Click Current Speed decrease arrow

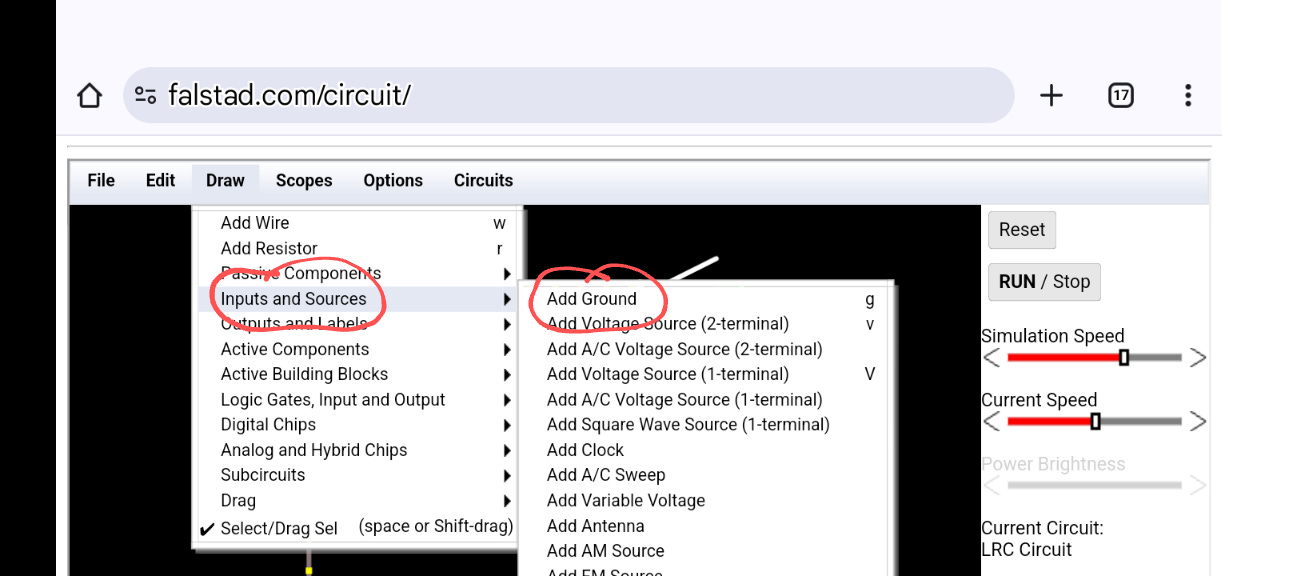click(x=991, y=421)
